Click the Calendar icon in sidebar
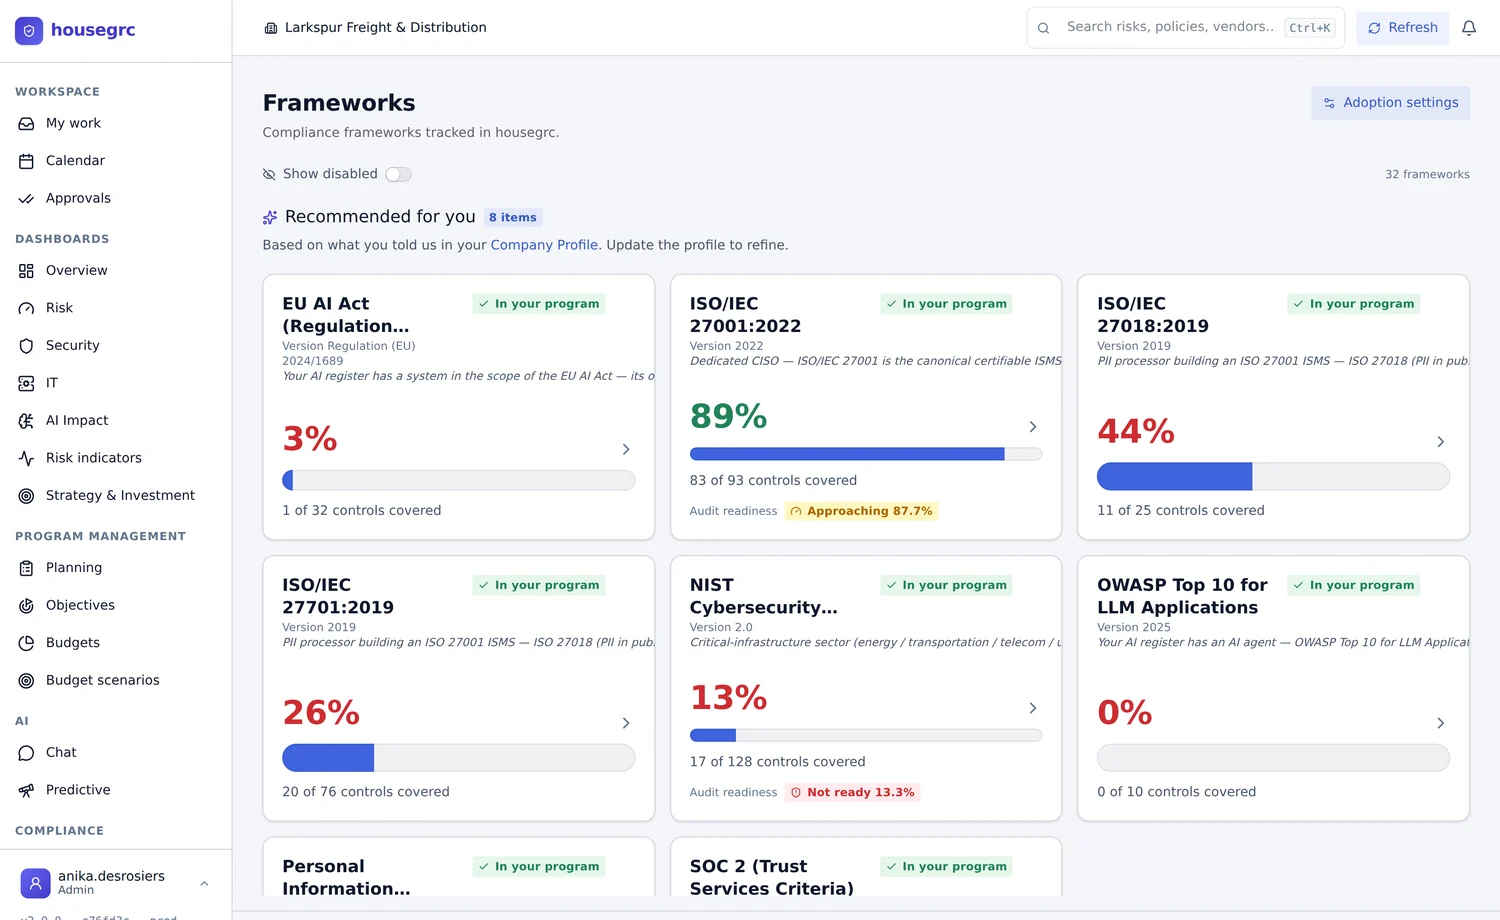 [x=26, y=161]
